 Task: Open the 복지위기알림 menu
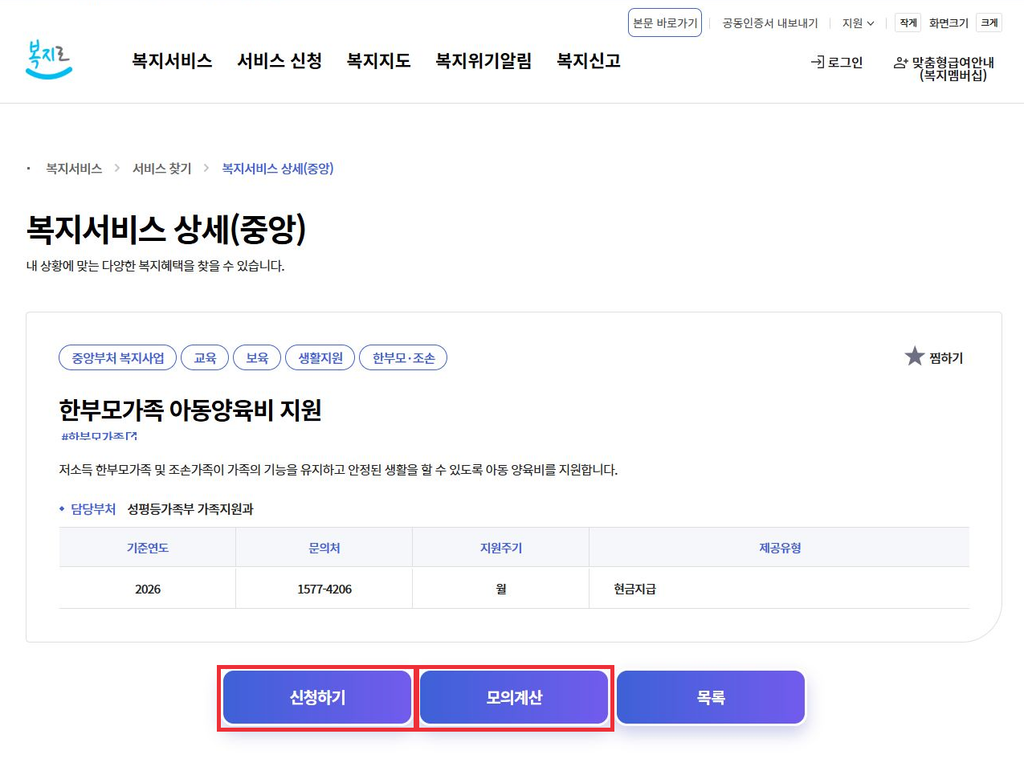[x=483, y=61]
